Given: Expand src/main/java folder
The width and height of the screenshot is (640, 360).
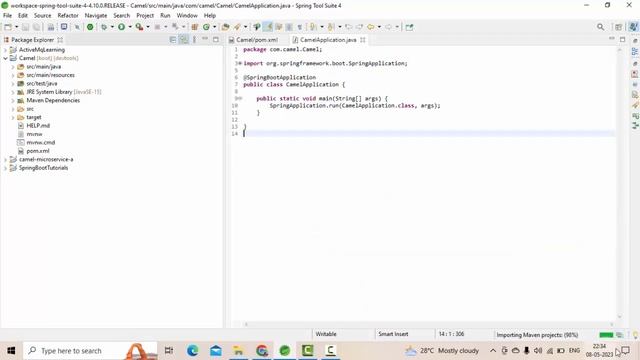Looking at the screenshot, I should point(13,67).
